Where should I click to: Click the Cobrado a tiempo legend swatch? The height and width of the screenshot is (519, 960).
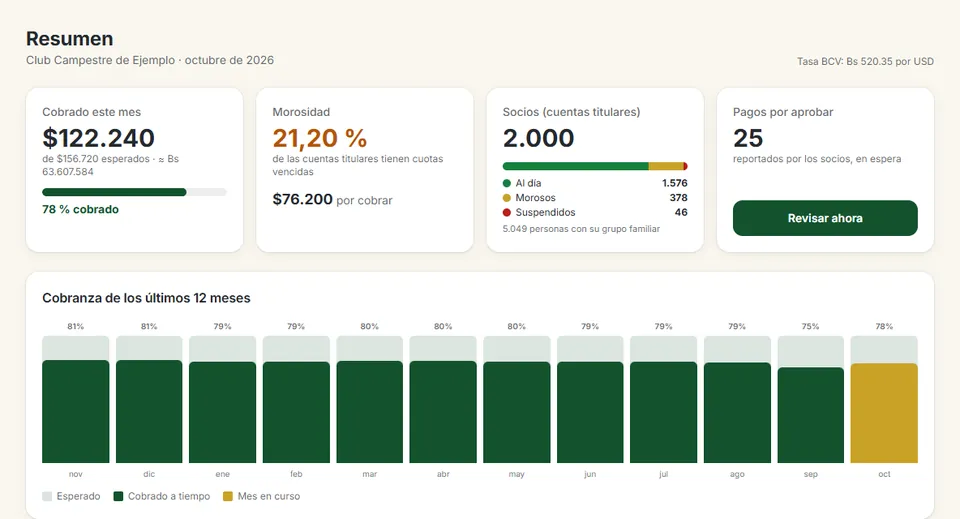(x=118, y=496)
